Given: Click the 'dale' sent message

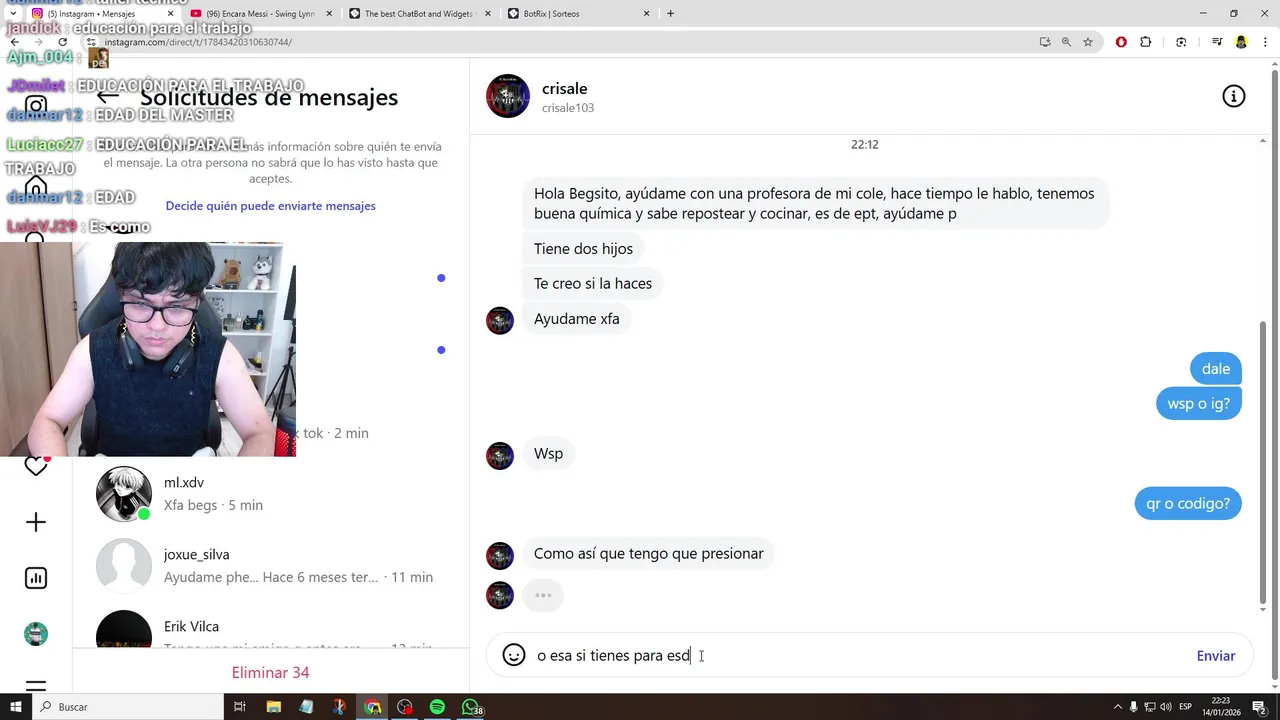Looking at the screenshot, I should pyautogui.click(x=1216, y=369).
